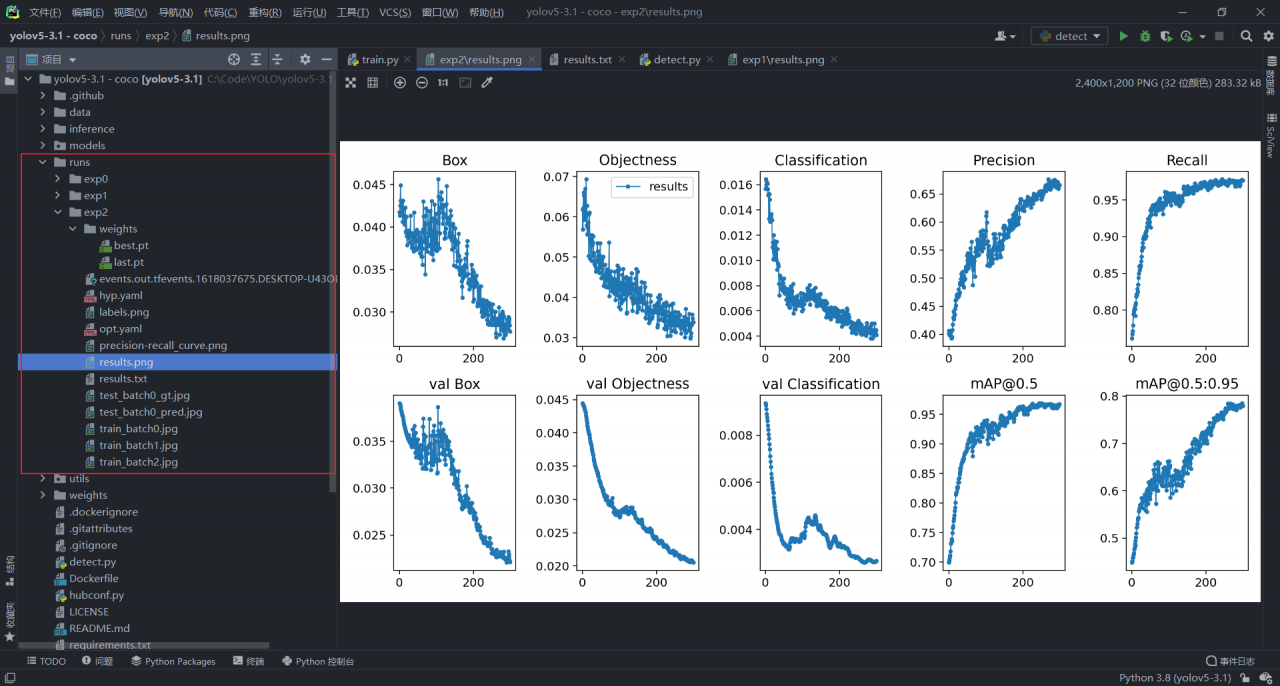This screenshot has width=1280, height=686.
Task: Toggle the image grid display
Action: 373,83
